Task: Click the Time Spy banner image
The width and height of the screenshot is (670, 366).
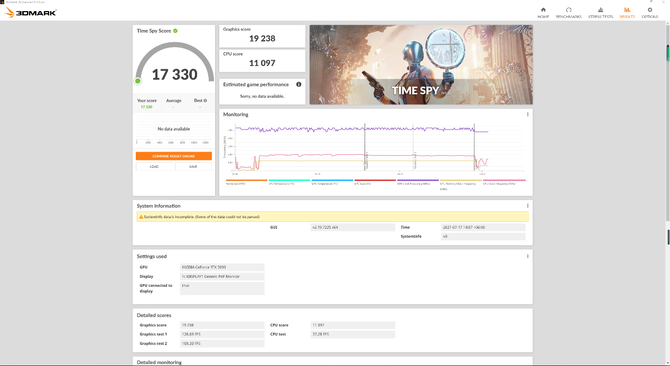Action: coord(421,64)
